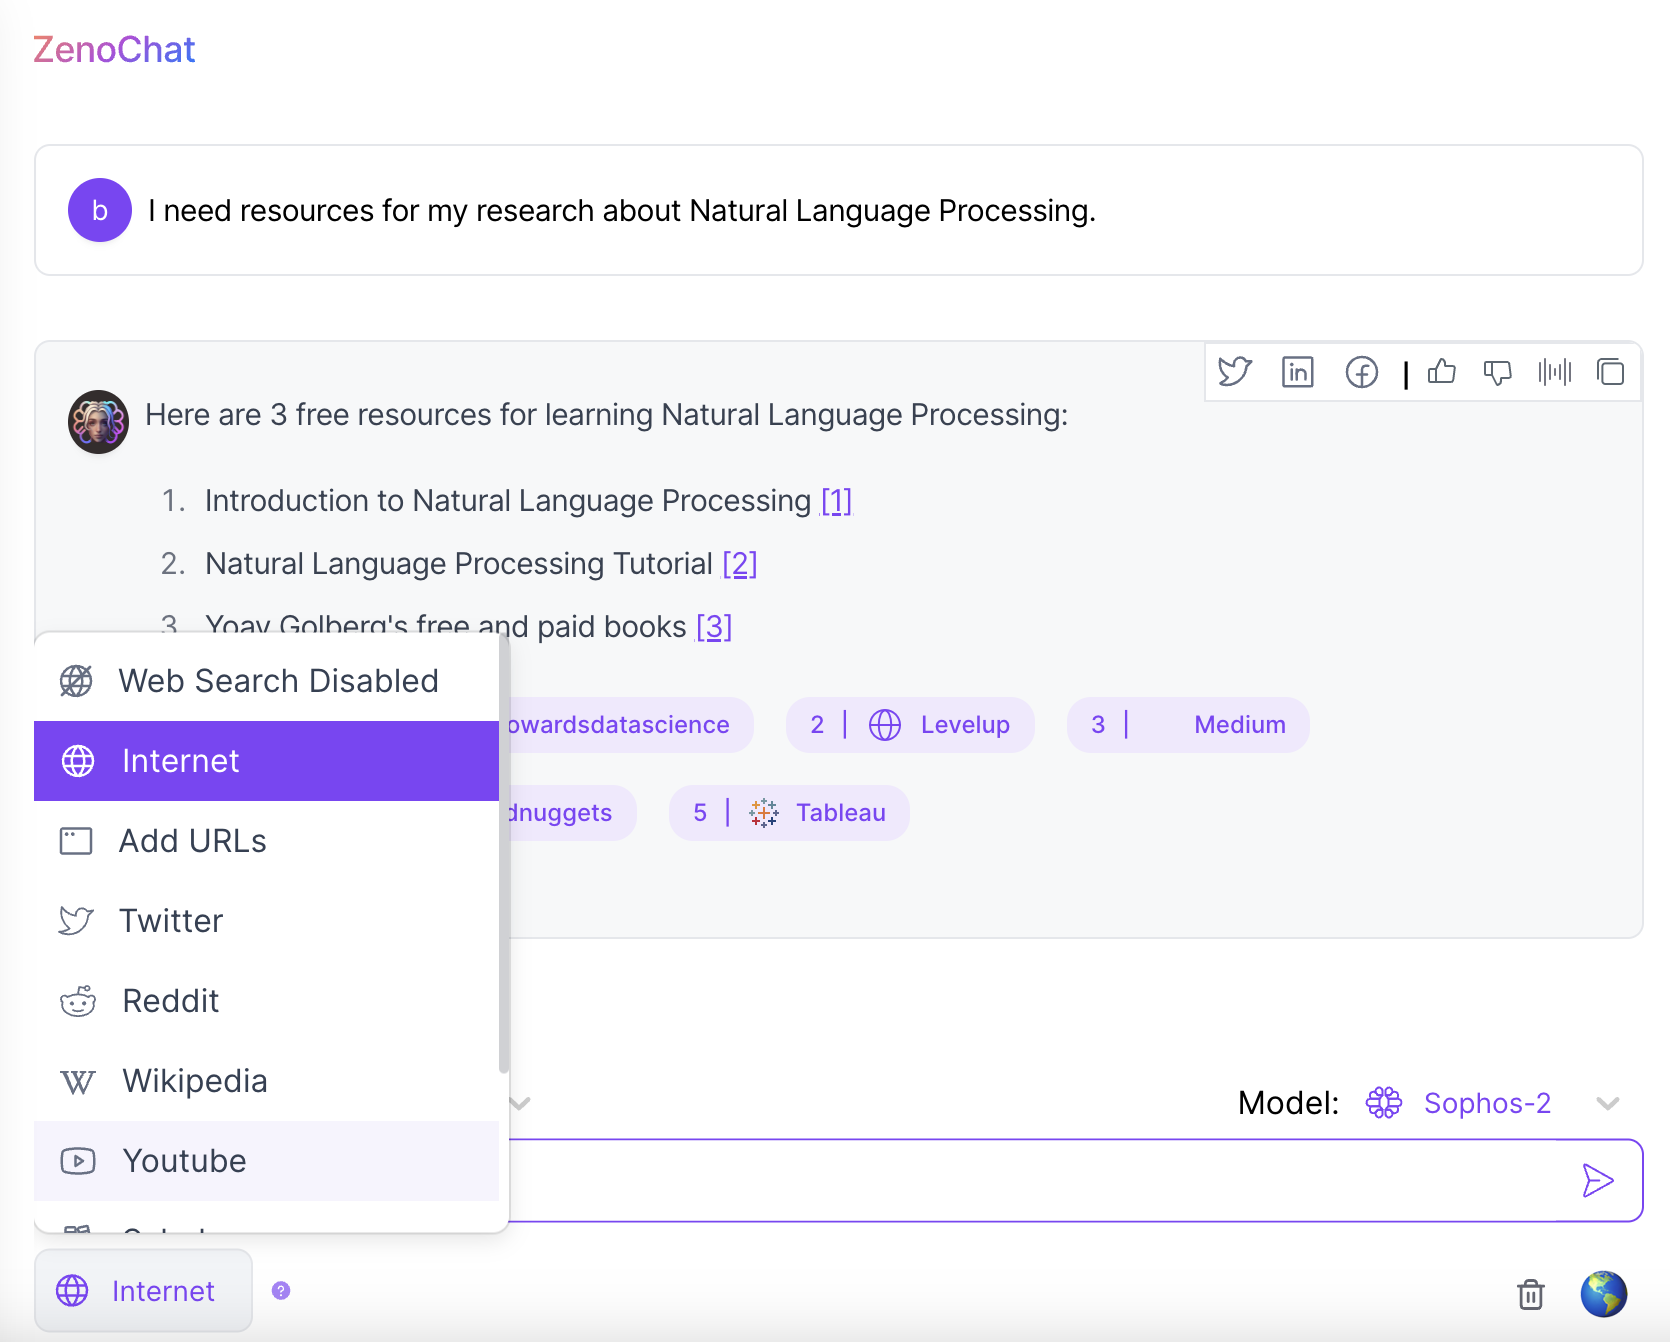The width and height of the screenshot is (1670, 1342).
Task: Select Web Search Disabled option
Action: (x=266, y=681)
